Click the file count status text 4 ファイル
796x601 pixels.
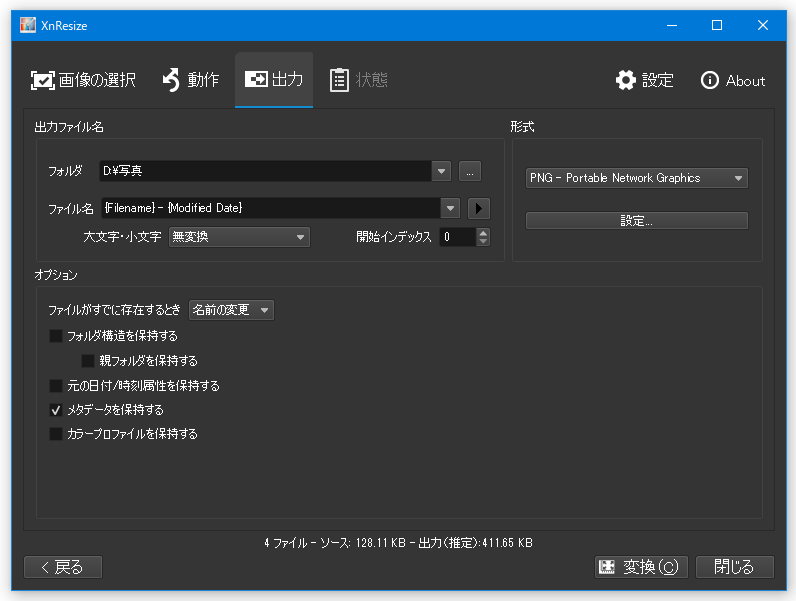(x=286, y=543)
